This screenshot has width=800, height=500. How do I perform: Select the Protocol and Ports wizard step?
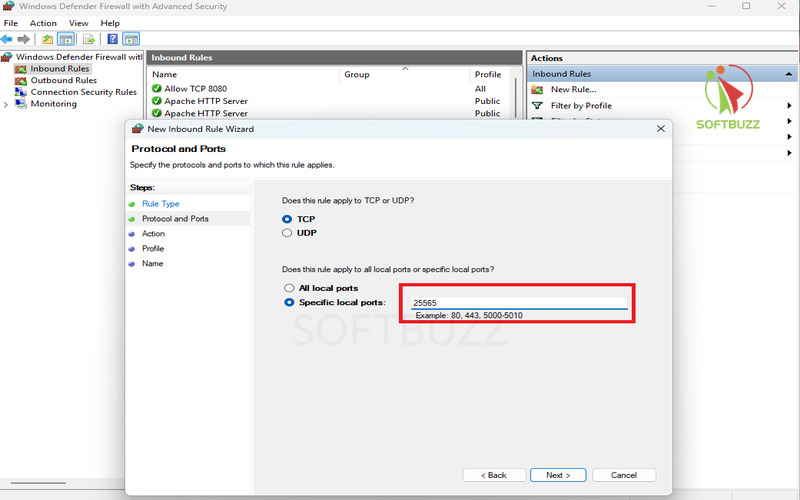[x=175, y=218]
